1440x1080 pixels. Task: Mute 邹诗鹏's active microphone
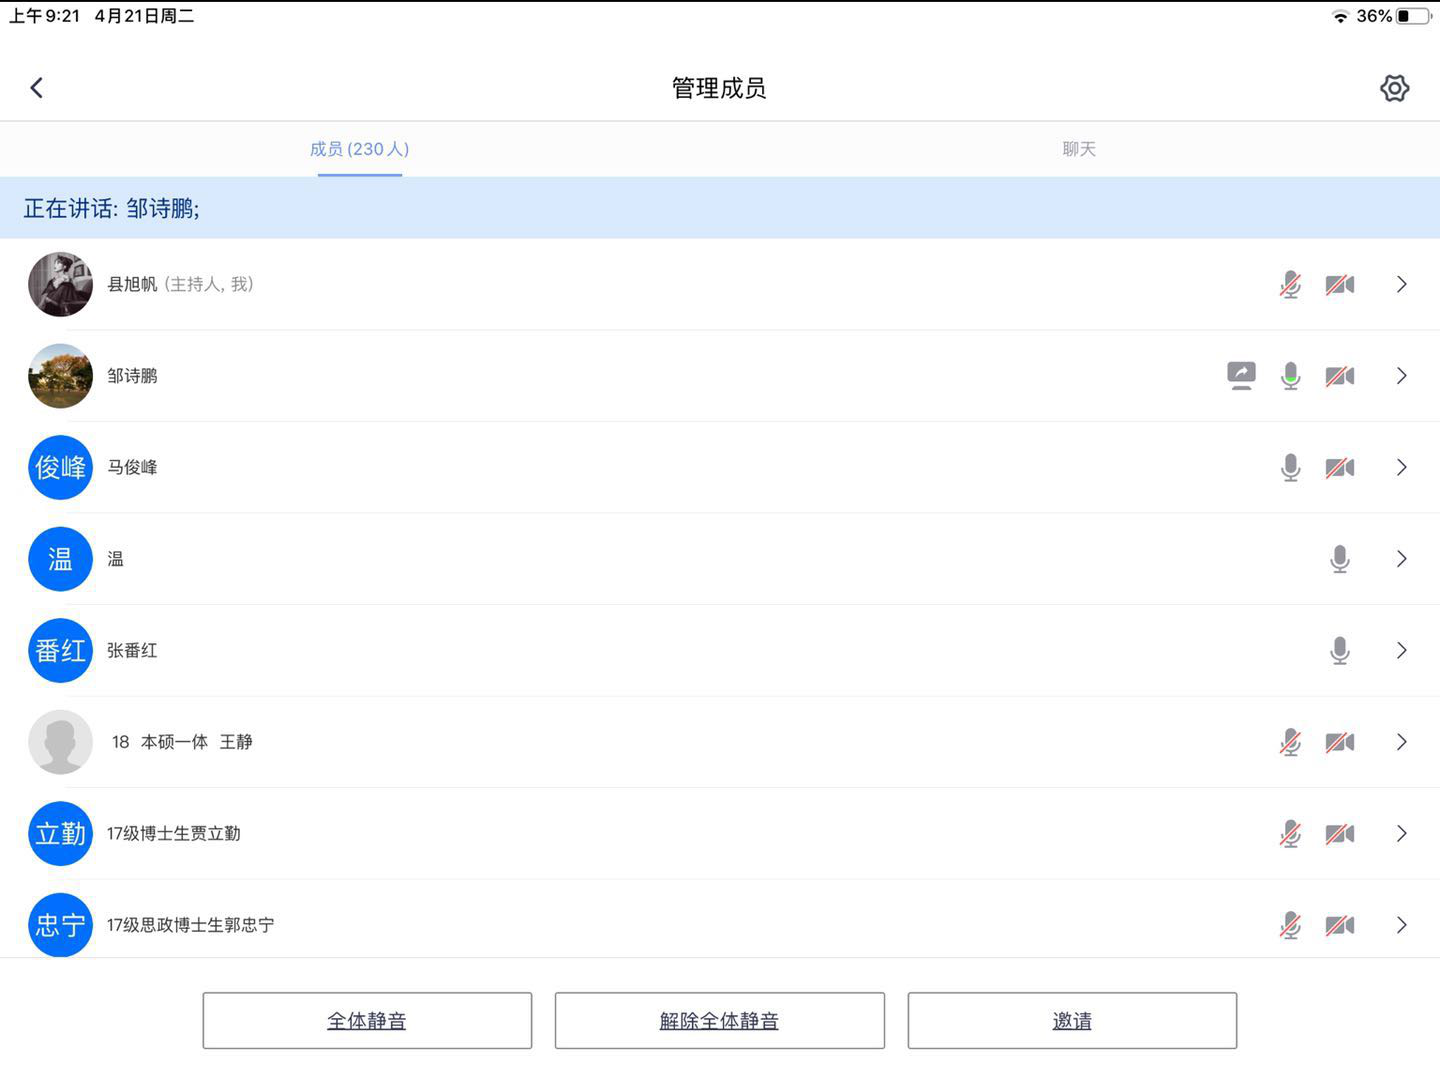[x=1290, y=376]
